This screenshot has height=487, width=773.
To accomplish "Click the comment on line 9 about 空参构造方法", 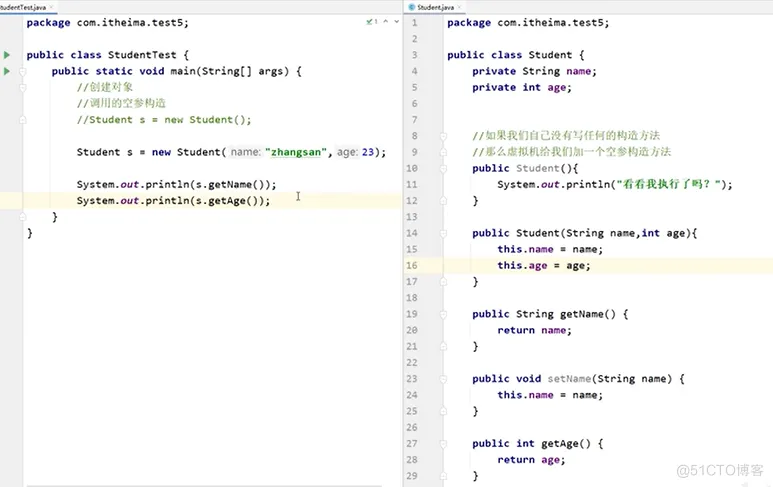I will pos(572,152).
